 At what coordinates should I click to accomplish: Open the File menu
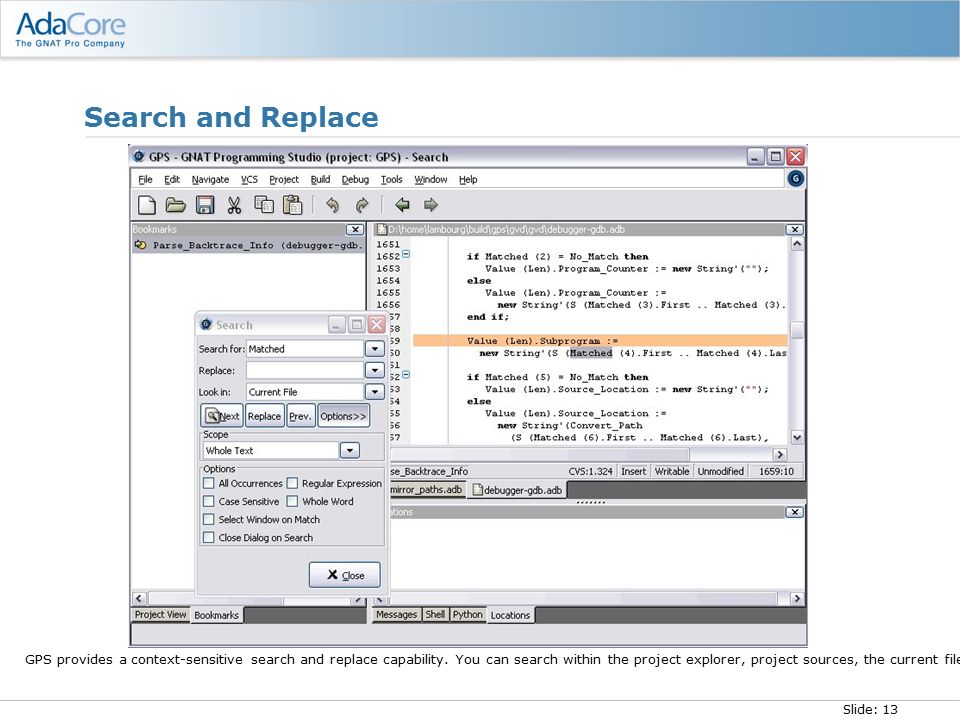(x=145, y=179)
